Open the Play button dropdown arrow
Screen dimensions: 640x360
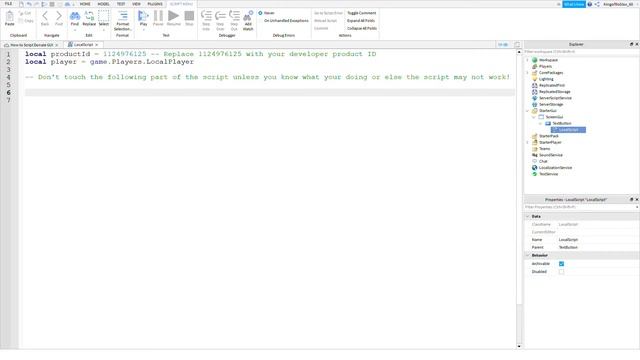(143, 30)
